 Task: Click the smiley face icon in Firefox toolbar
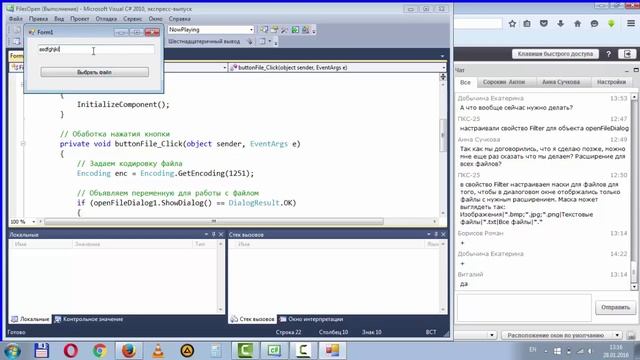(x=594, y=24)
